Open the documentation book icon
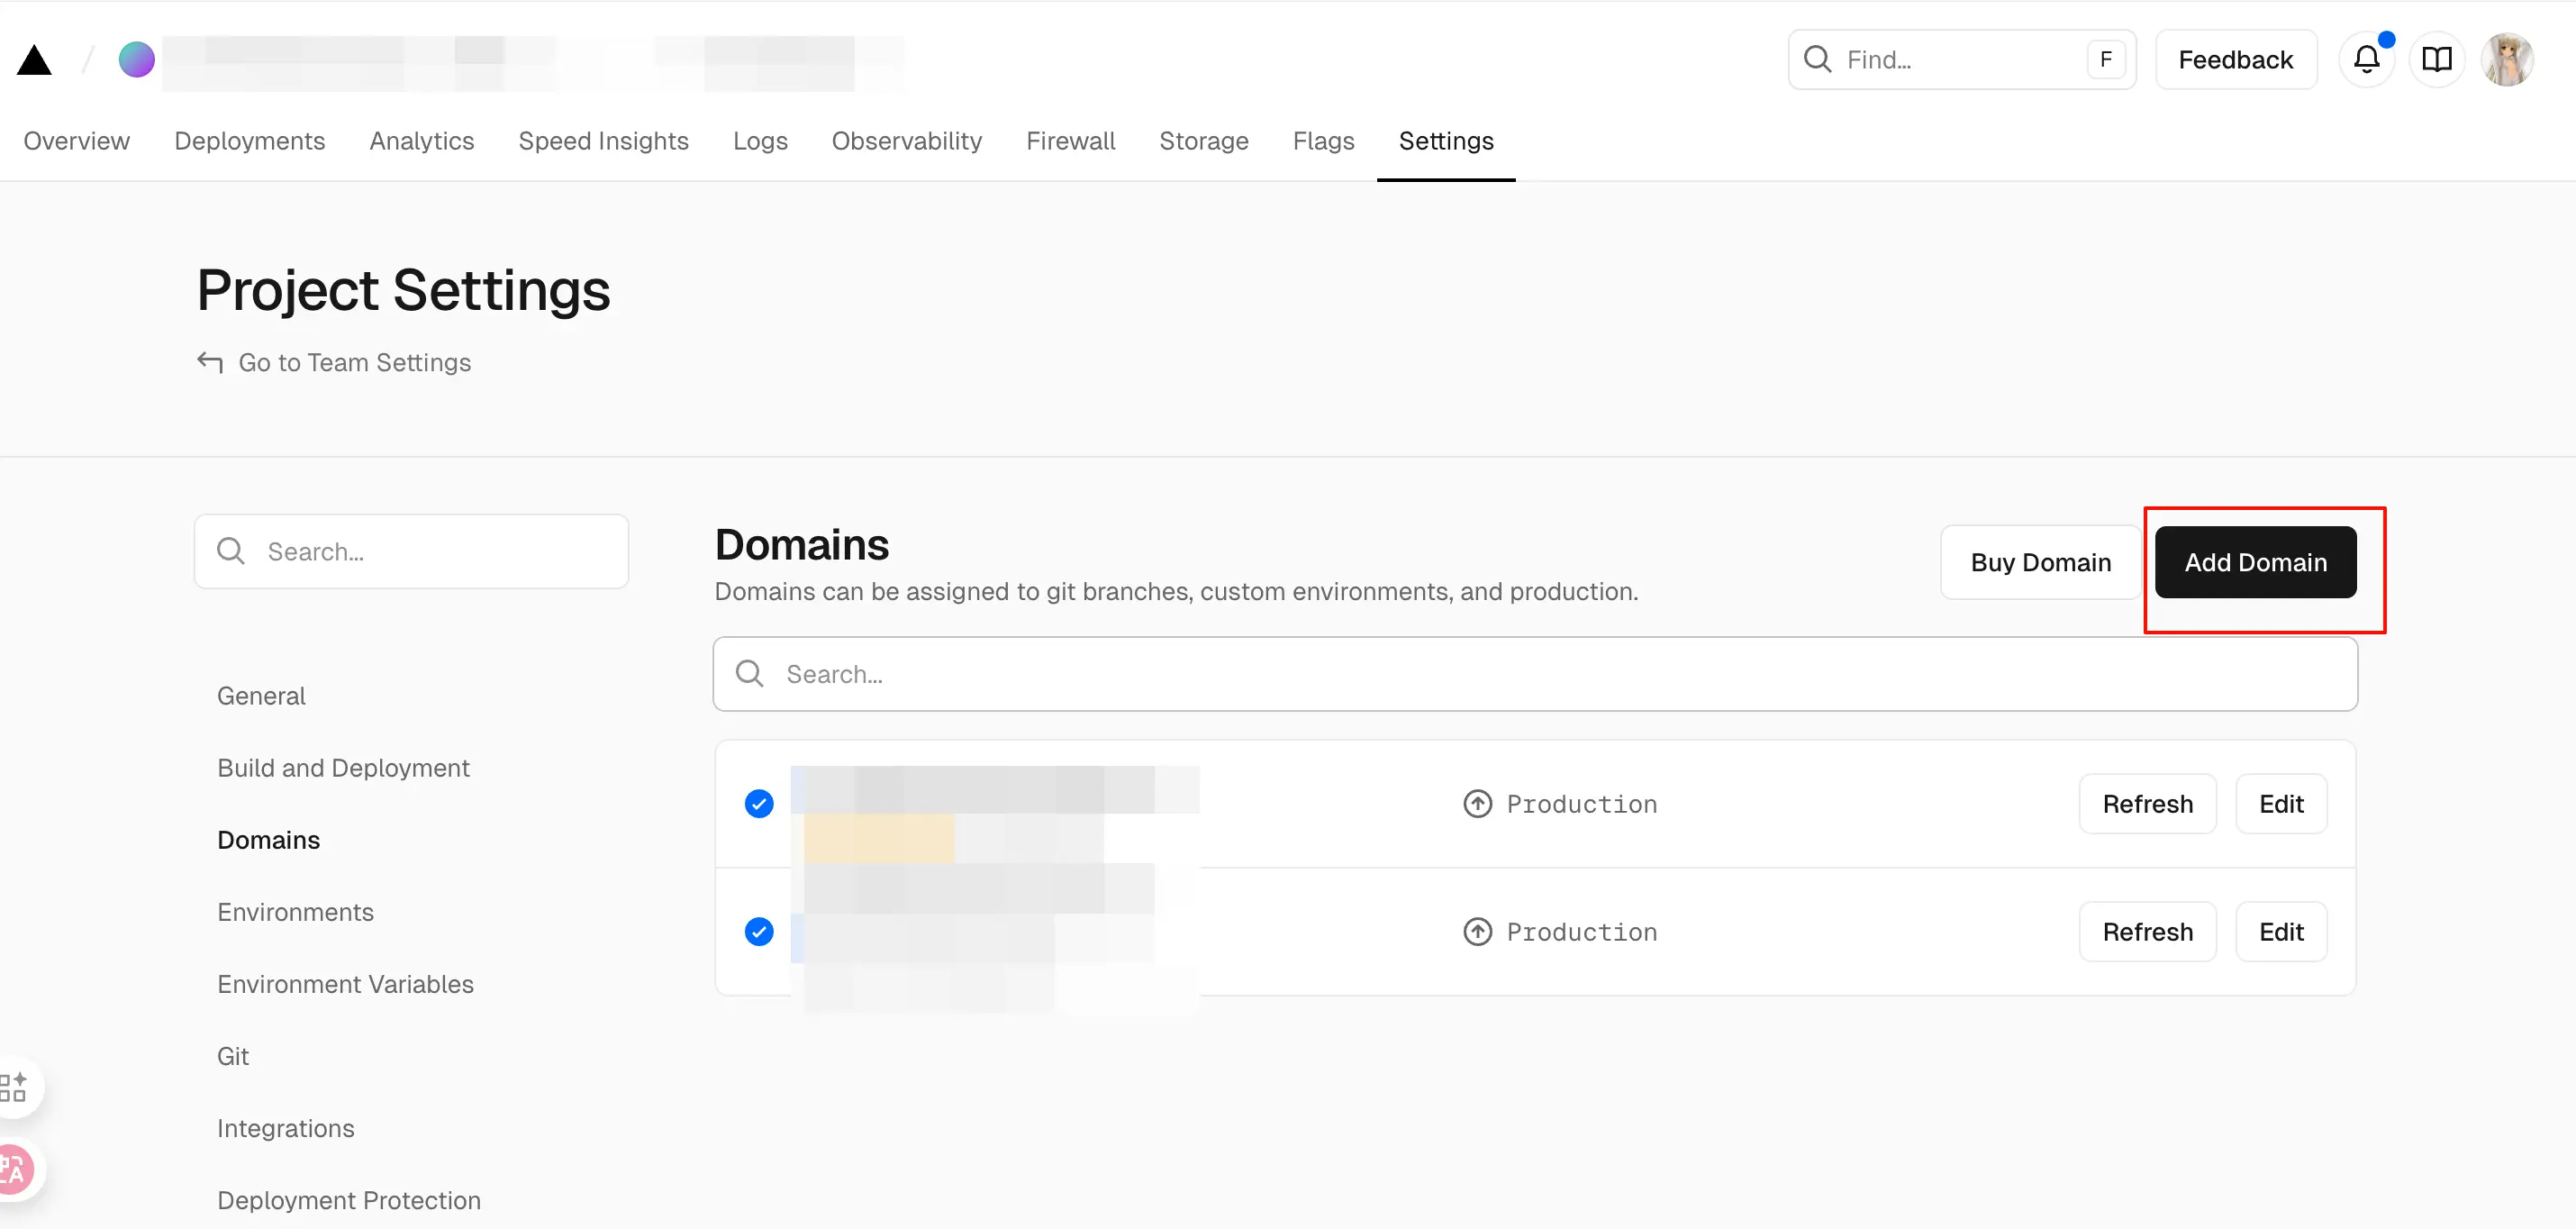2576x1229 pixels. [2436, 60]
